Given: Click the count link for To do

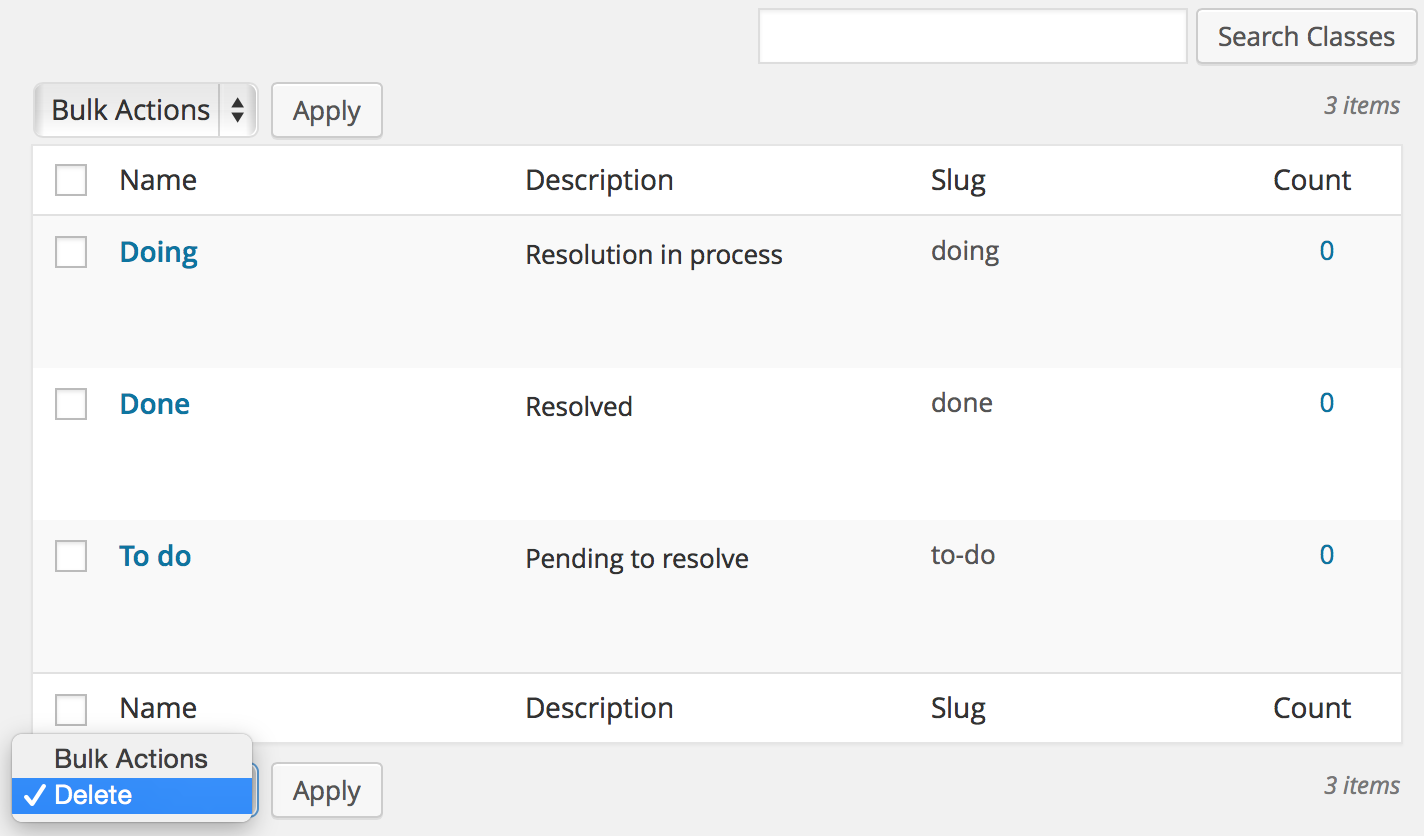Looking at the screenshot, I should point(1327,555).
